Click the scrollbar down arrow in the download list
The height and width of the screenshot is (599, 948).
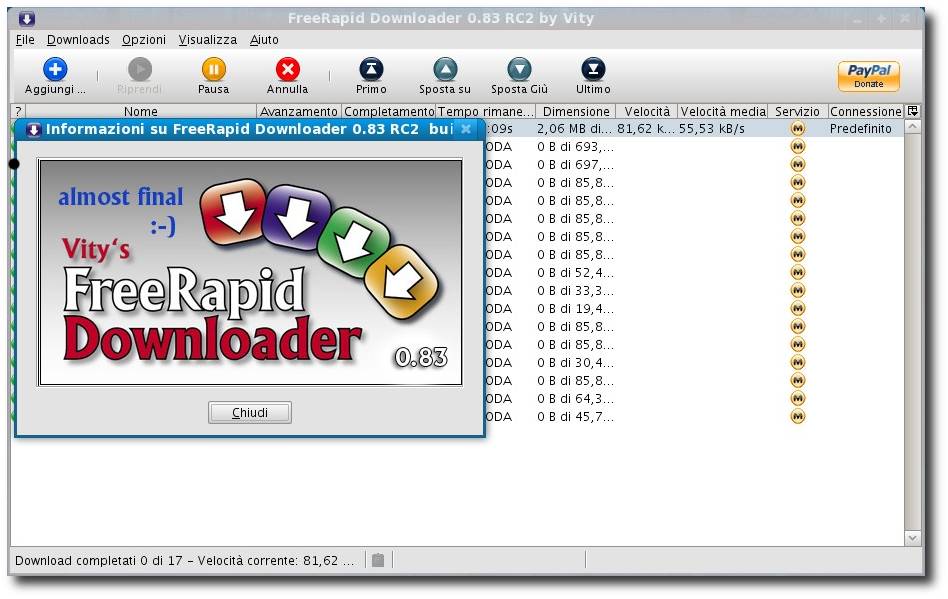tap(912, 538)
